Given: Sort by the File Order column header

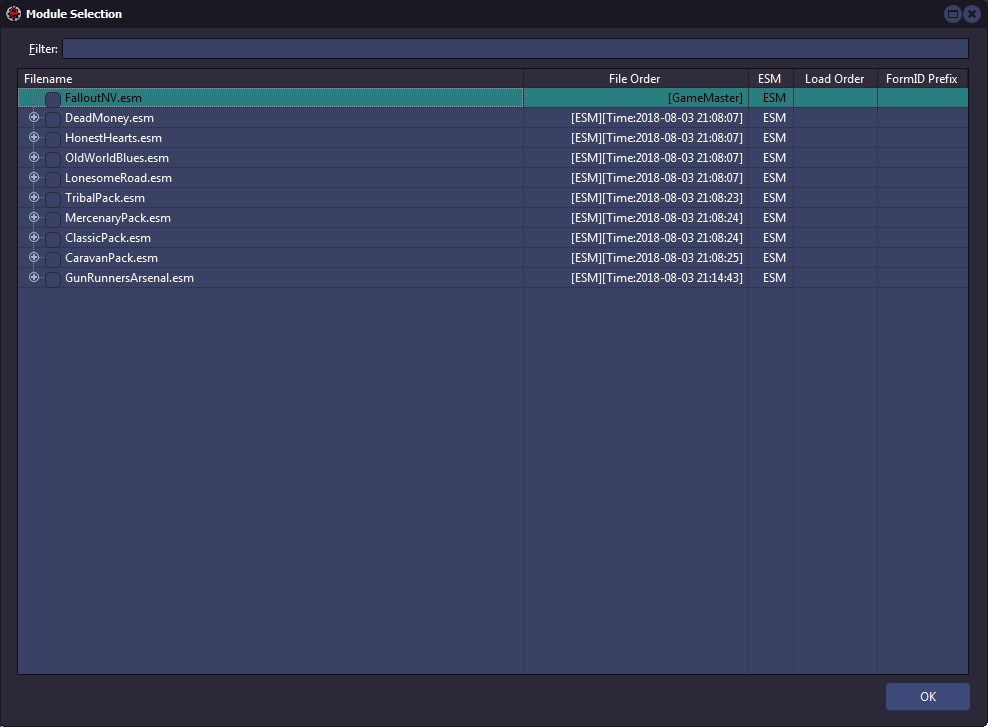Looking at the screenshot, I should (636, 79).
